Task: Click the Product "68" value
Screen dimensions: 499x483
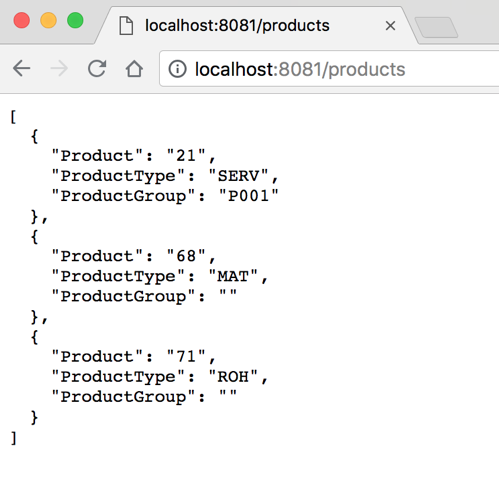Action: point(186,256)
